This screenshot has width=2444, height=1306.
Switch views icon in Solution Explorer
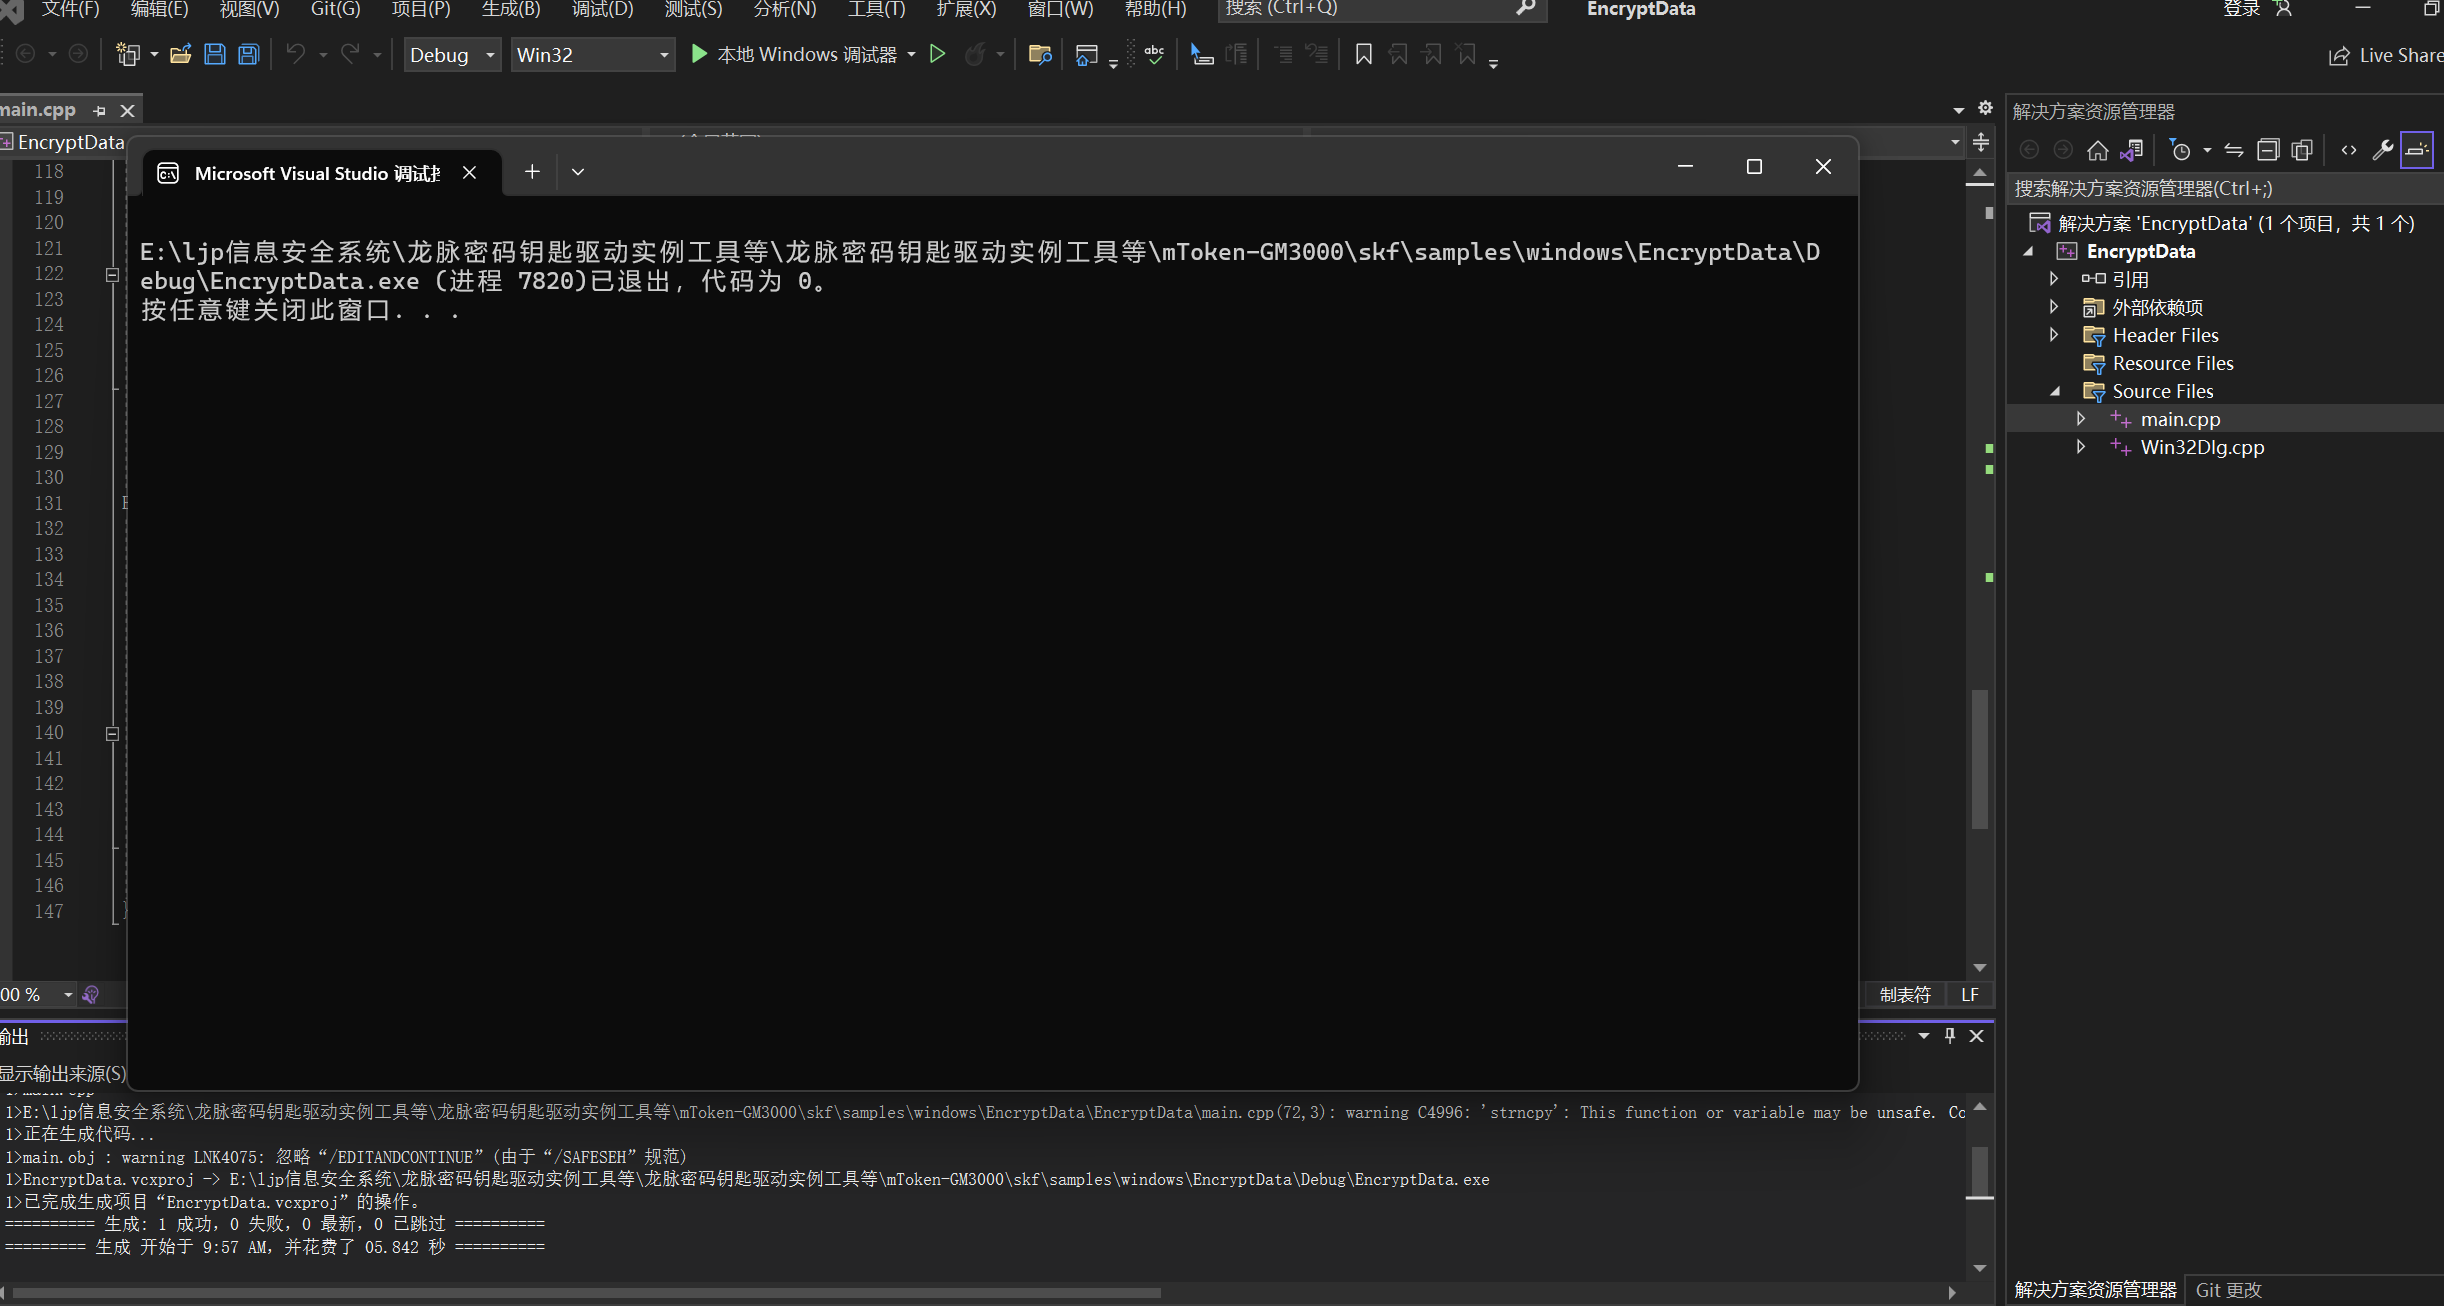(x=2131, y=150)
